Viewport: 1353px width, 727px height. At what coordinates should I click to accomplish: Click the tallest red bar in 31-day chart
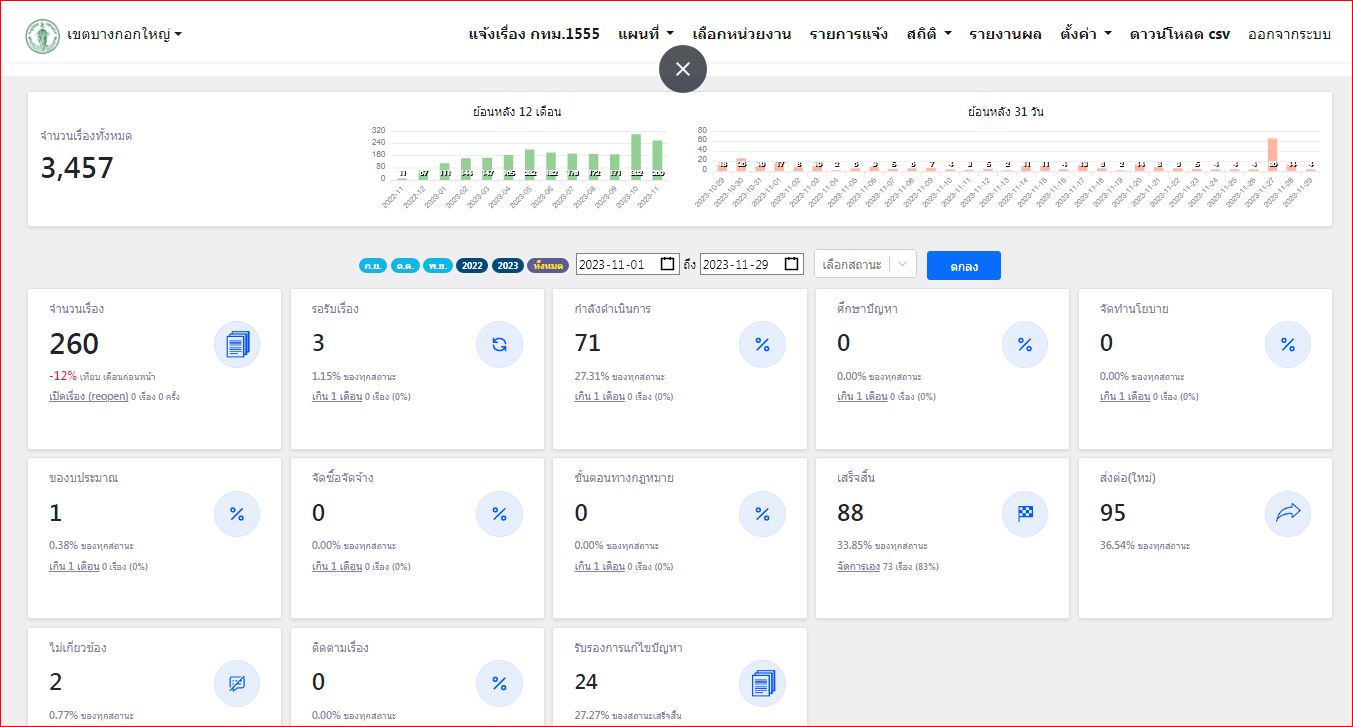pos(1272,154)
